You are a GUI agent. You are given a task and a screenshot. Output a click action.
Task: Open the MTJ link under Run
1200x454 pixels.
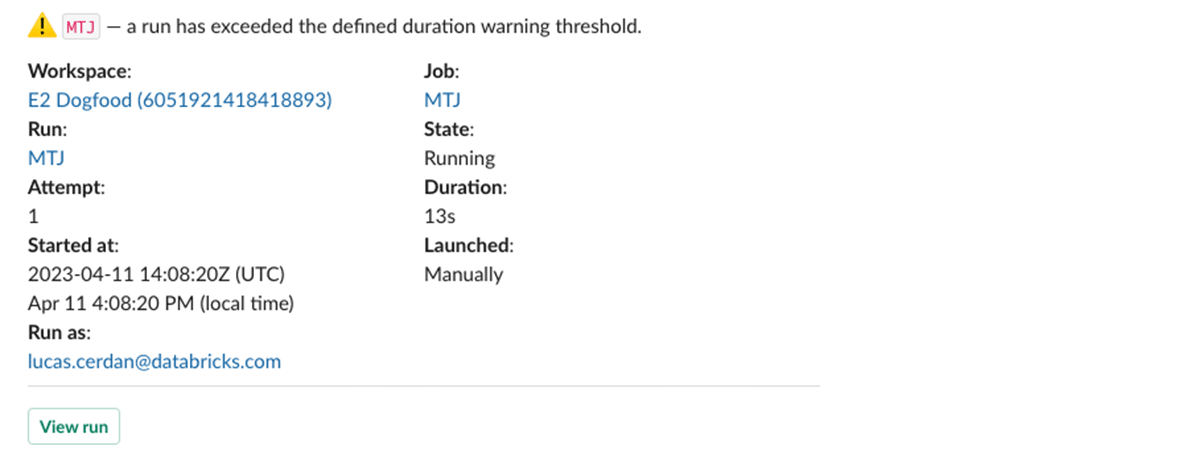pyautogui.click(x=46, y=158)
